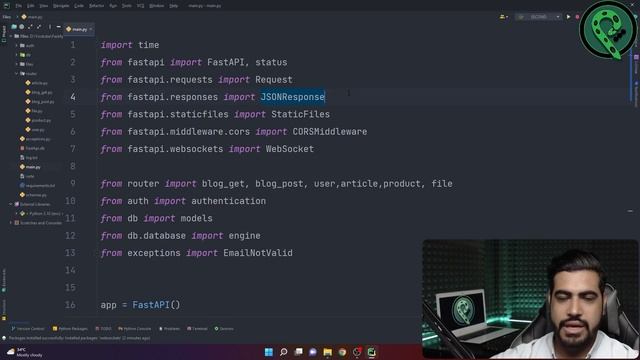This screenshot has height=360, width=640.
Task: Expand the db folder
Action: [x=17, y=55]
